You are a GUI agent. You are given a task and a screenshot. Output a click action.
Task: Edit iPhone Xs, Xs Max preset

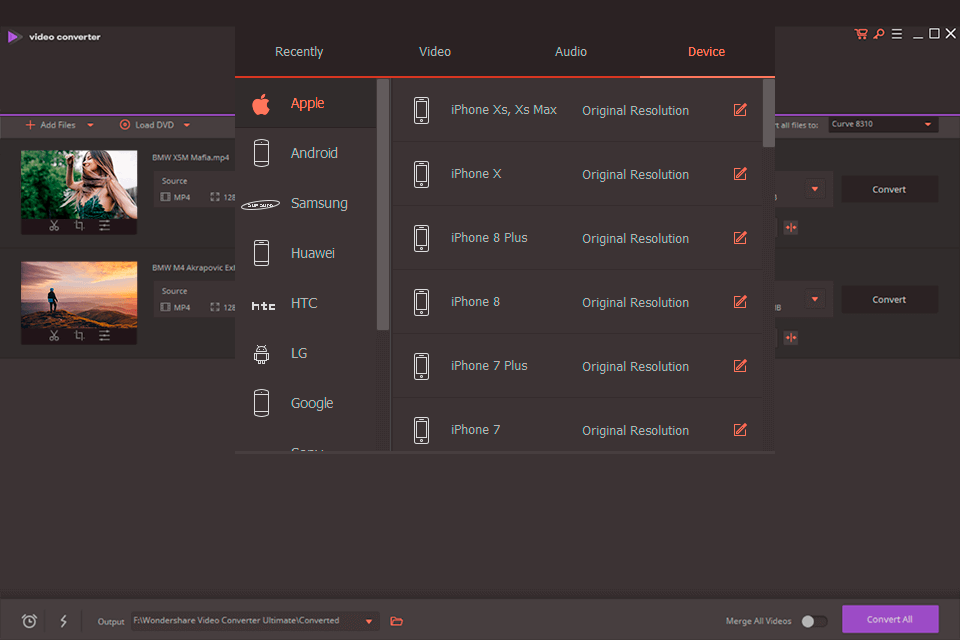740,110
